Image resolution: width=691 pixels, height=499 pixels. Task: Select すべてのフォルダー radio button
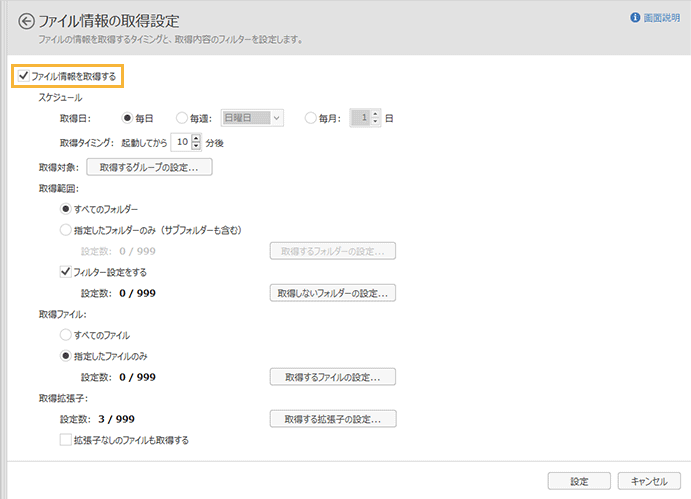coord(65,209)
